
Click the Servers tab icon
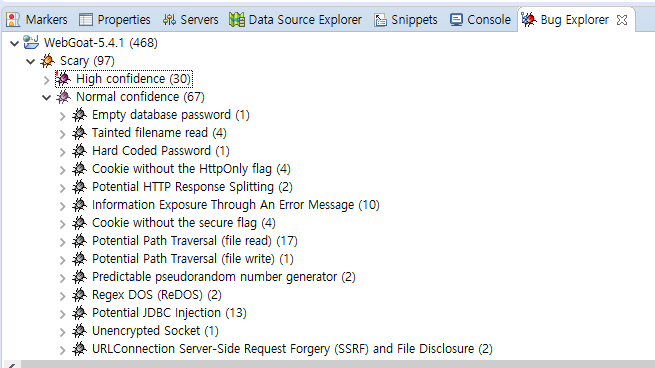169,20
